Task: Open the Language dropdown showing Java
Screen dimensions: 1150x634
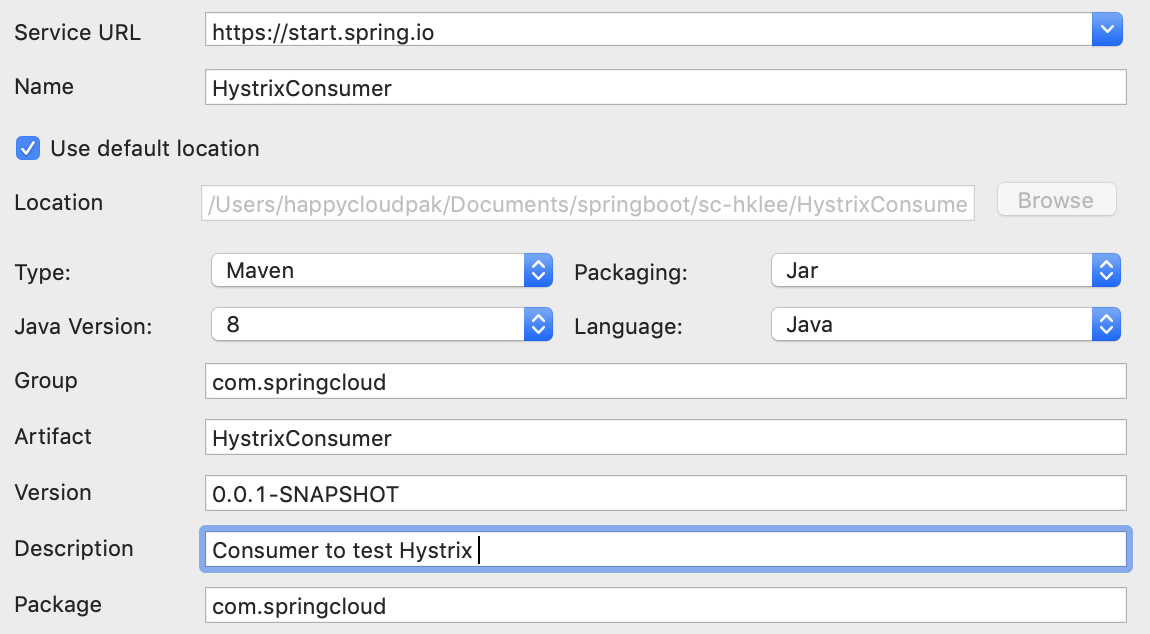Action: tap(946, 324)
